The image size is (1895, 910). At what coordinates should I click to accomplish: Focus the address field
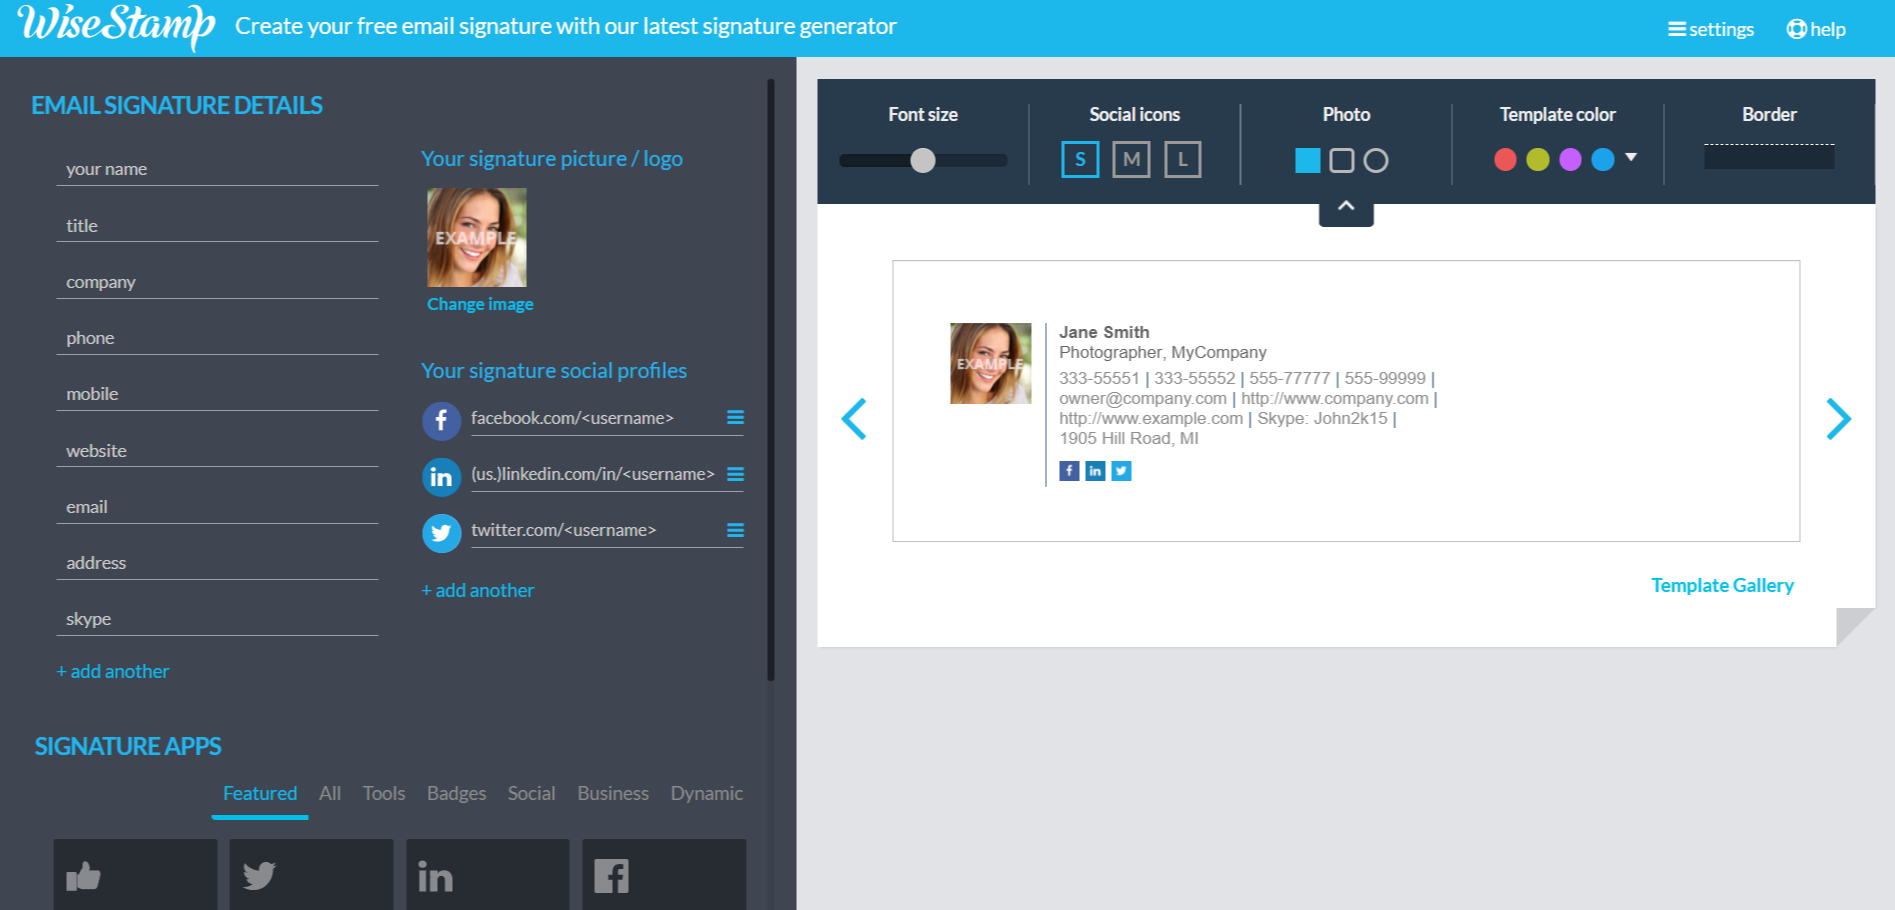[217, 563]
